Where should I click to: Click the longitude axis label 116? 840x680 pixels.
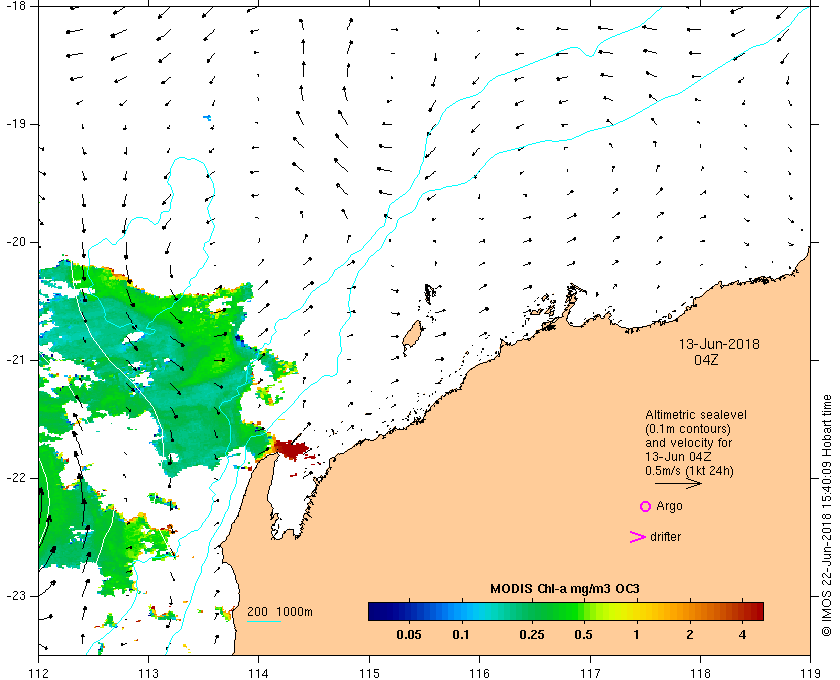(x=479, y=673)
